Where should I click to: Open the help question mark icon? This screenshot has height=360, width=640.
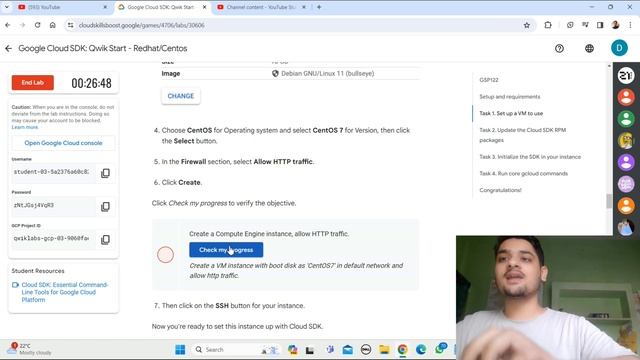click(x=559, y=48)
